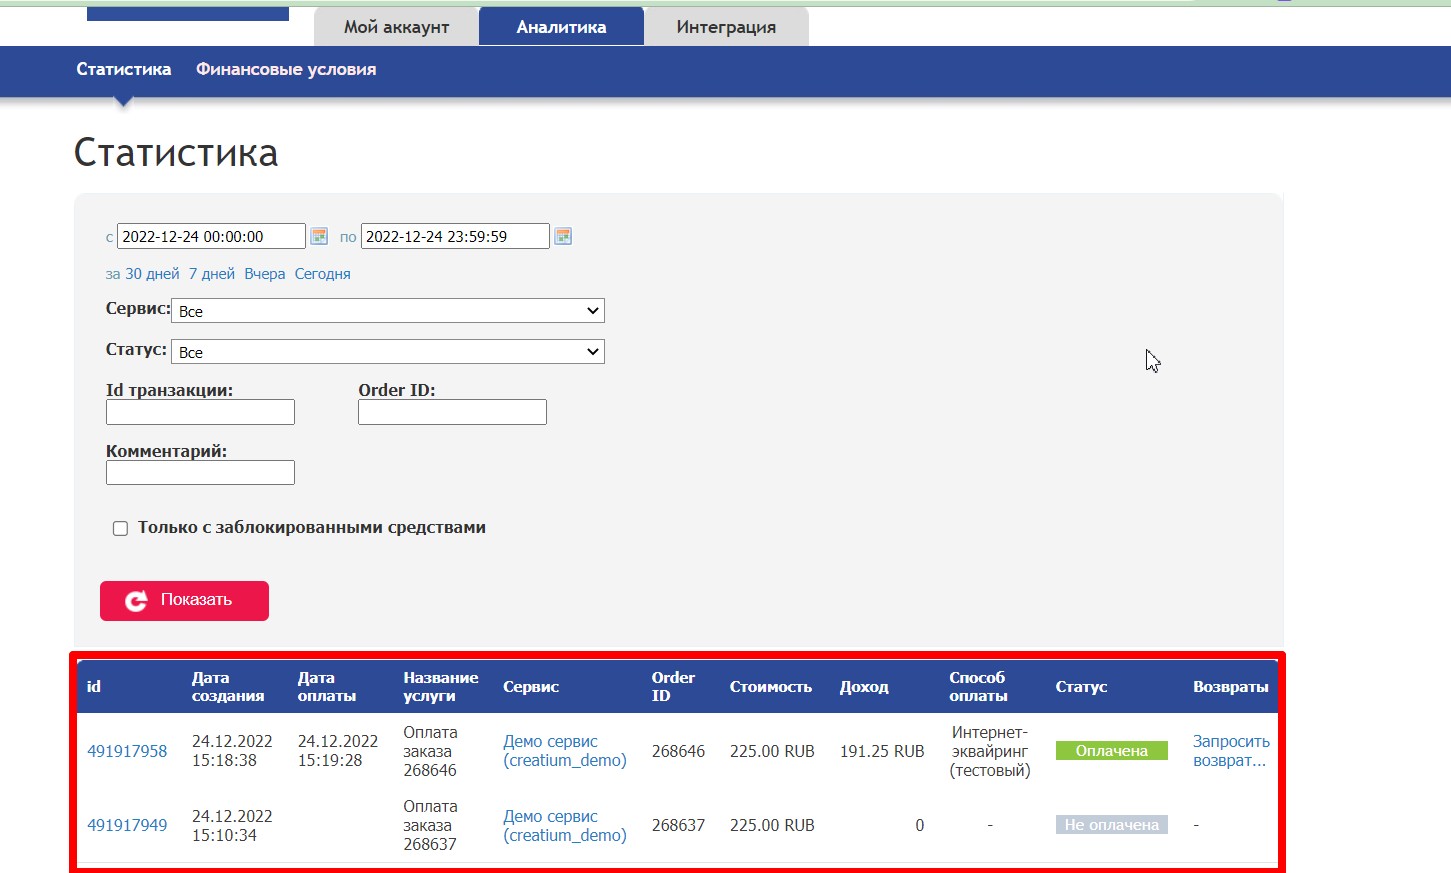Image resolution: width=1451 pixels, height=873 pixels.
Task: Select the Сегодня period link
Action: pyautogui.click(x=323, y=274)
